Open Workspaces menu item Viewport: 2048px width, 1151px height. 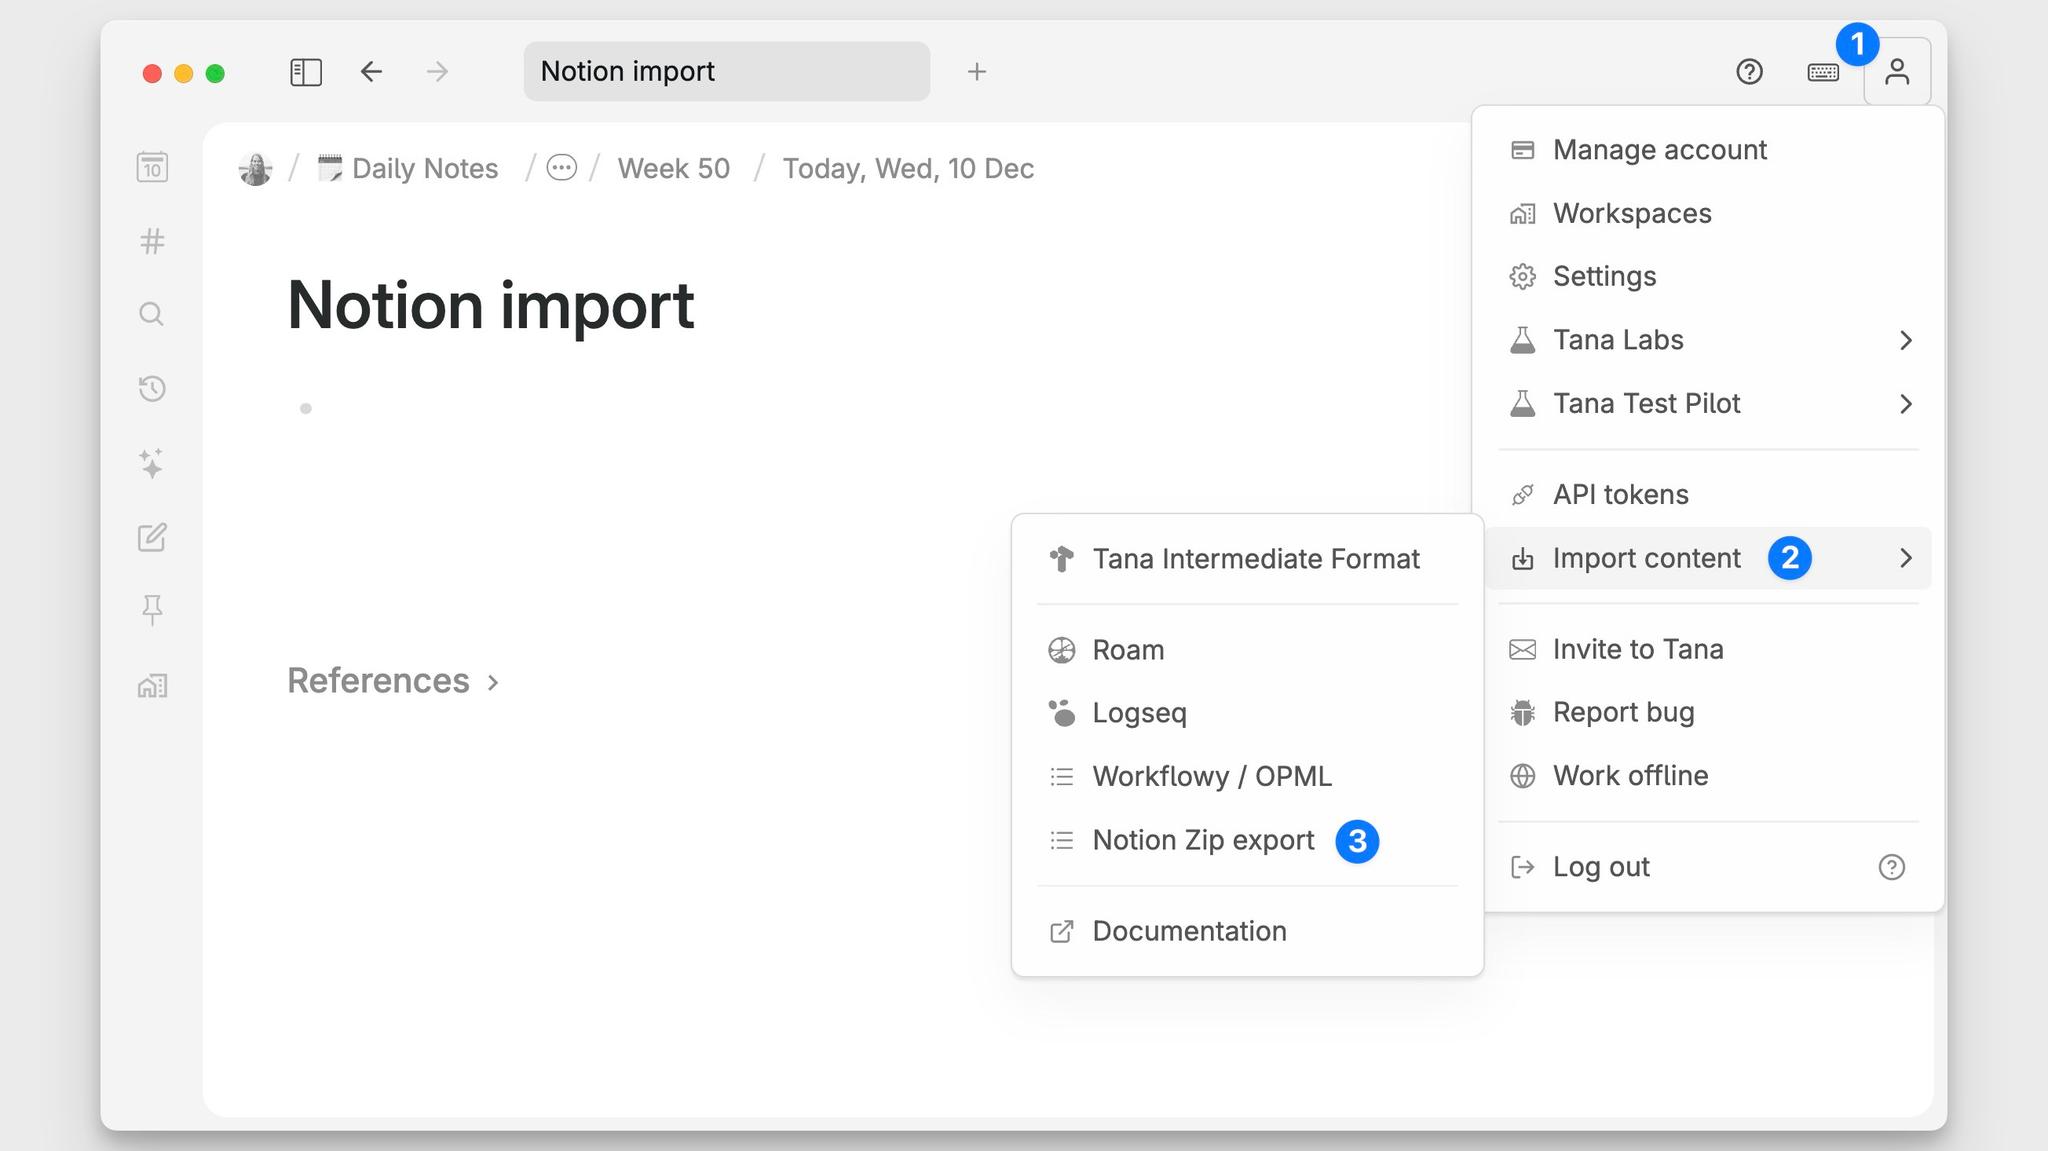point(1708,213)
